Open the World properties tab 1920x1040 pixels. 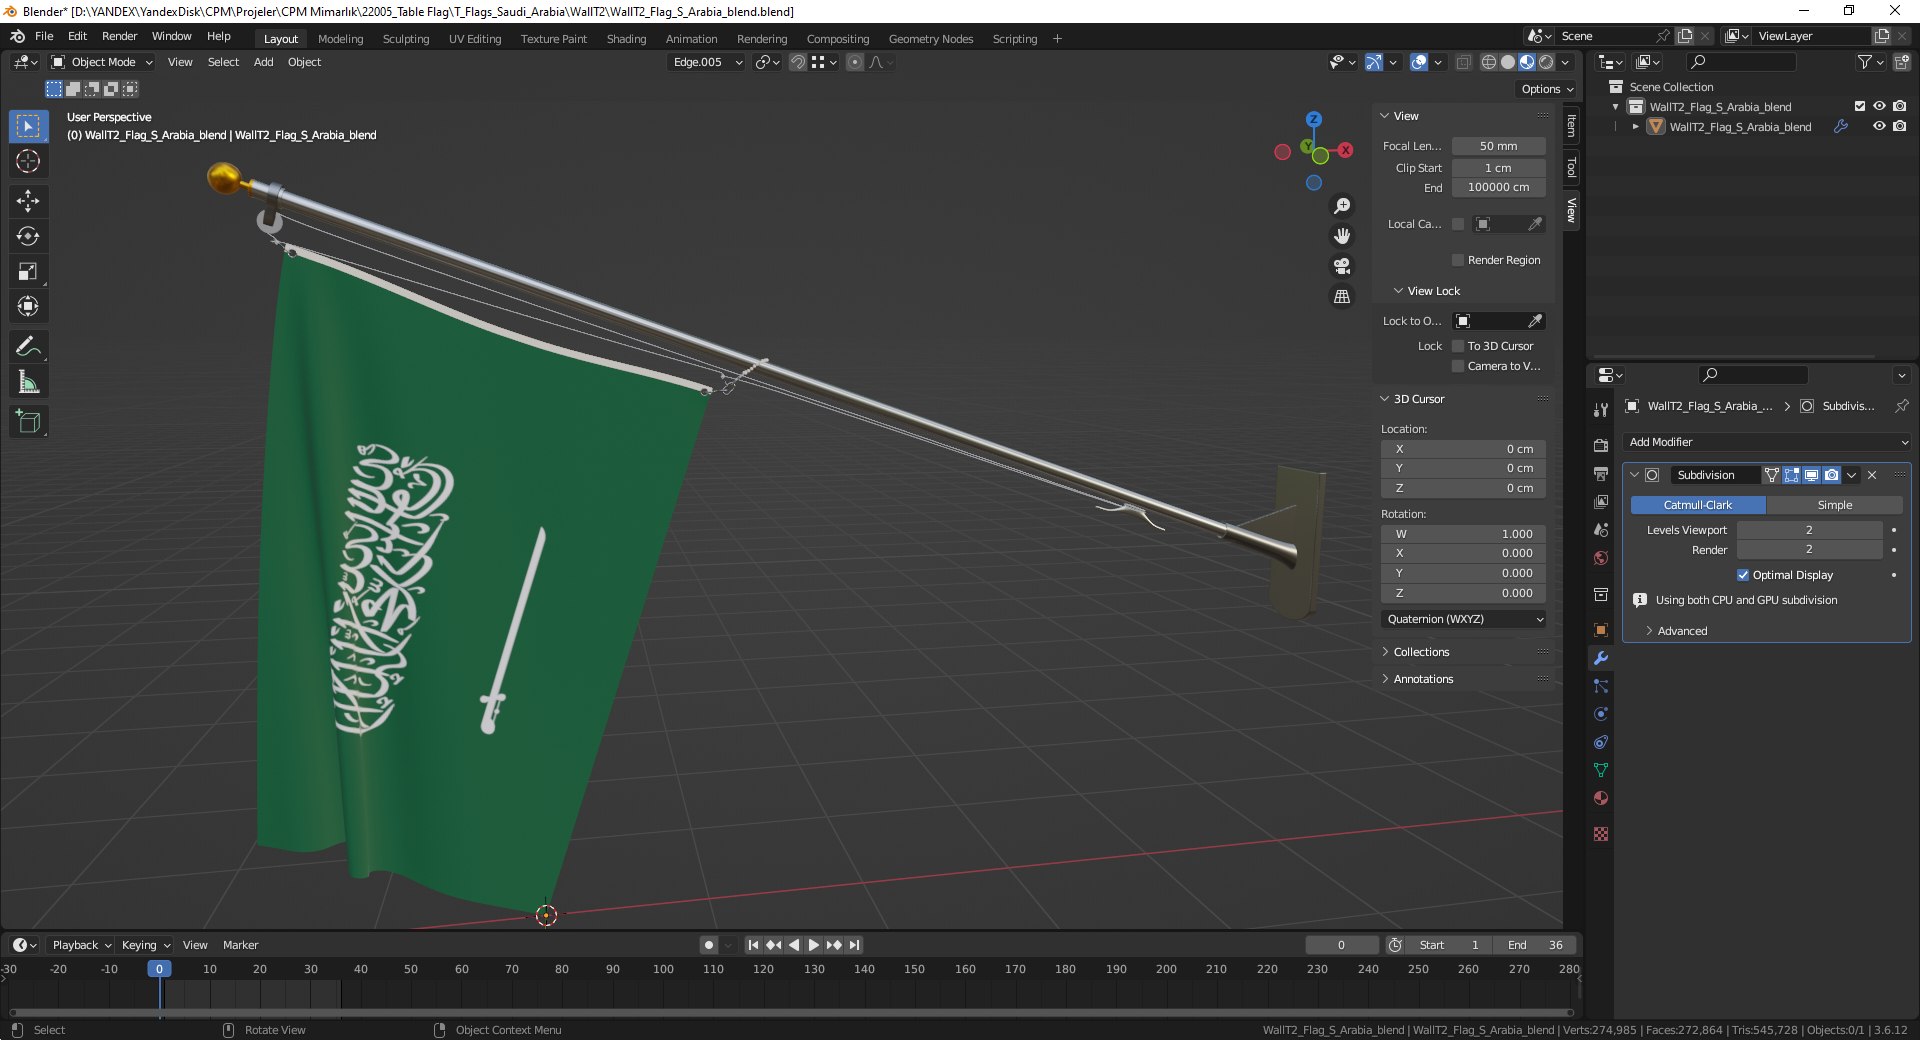pos(1601,558)
